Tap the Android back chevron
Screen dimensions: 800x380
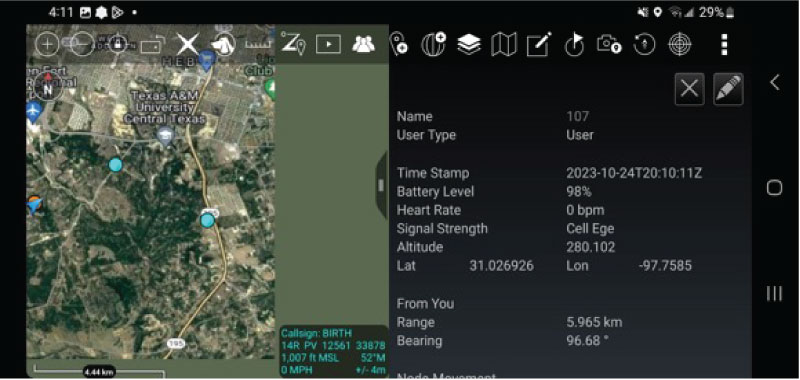774,82
